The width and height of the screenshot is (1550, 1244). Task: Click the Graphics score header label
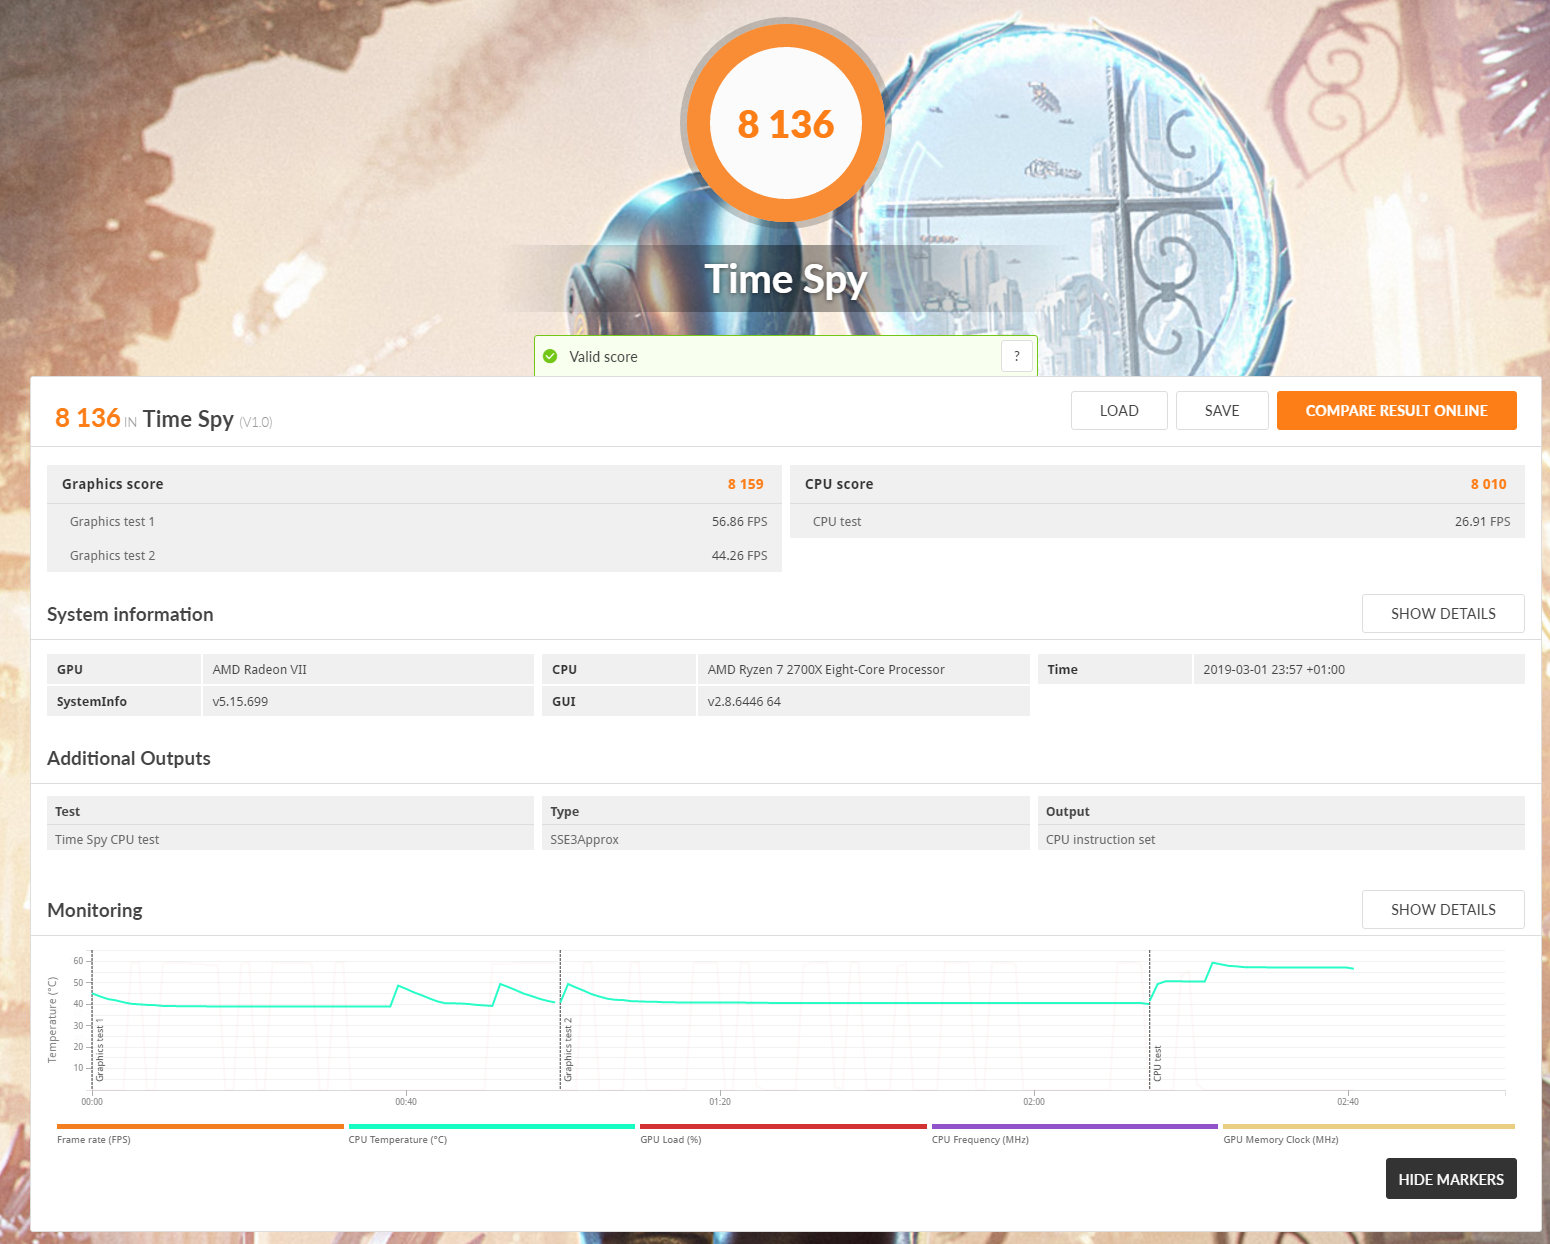(112, 484)
